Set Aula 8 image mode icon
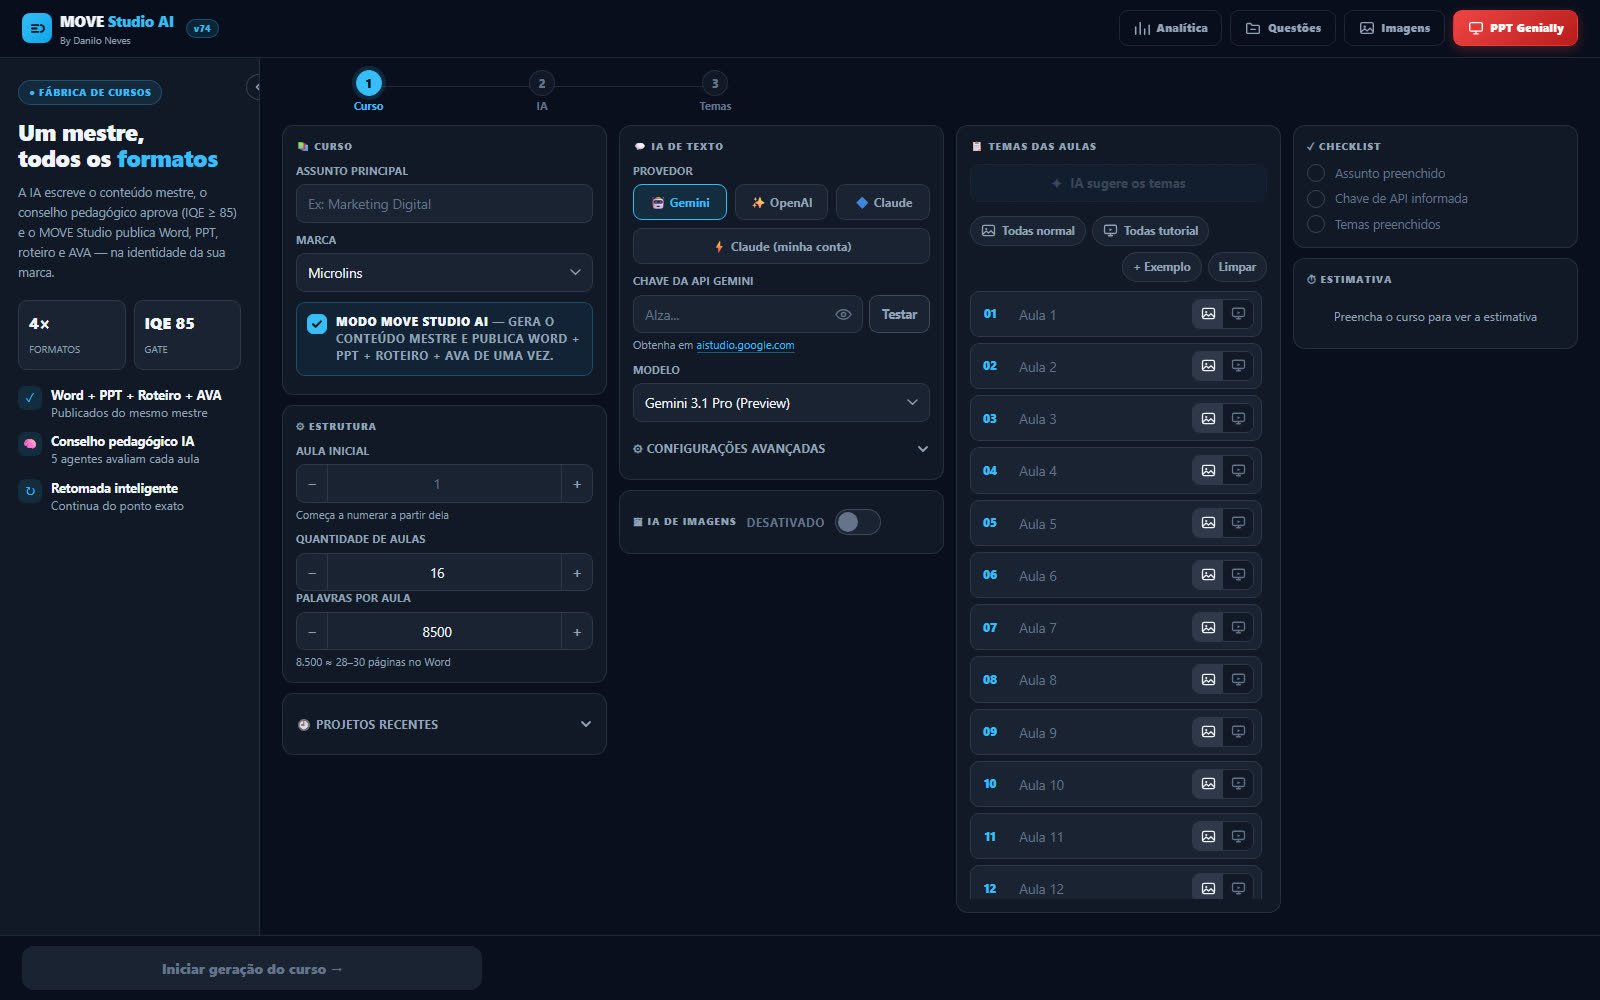1600x1000 pixels. (1208, 679)
